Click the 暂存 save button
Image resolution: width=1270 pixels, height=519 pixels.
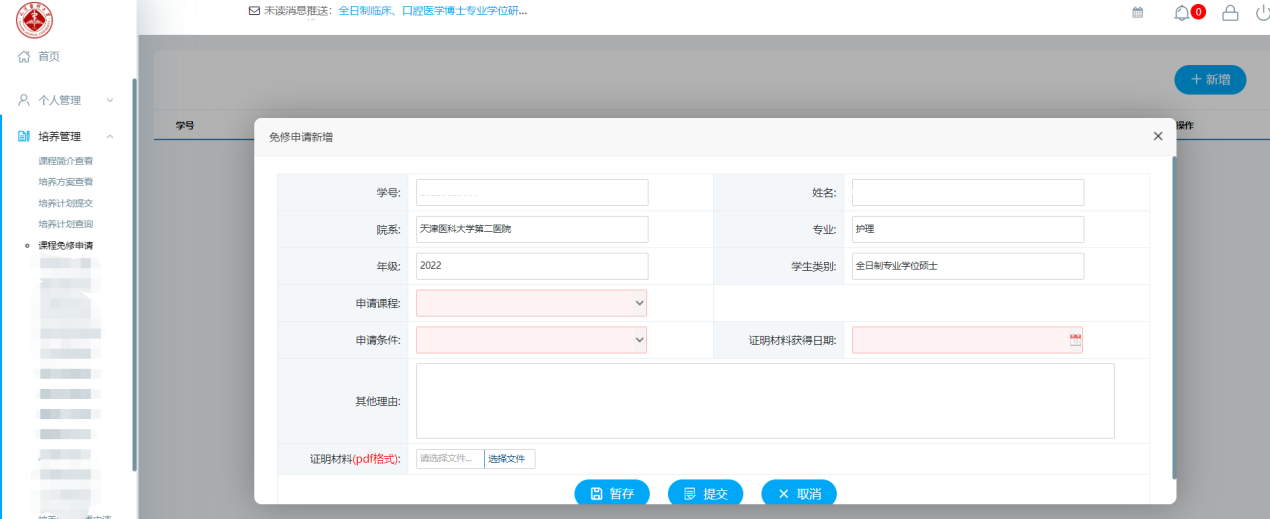click(x=612, y=494)
